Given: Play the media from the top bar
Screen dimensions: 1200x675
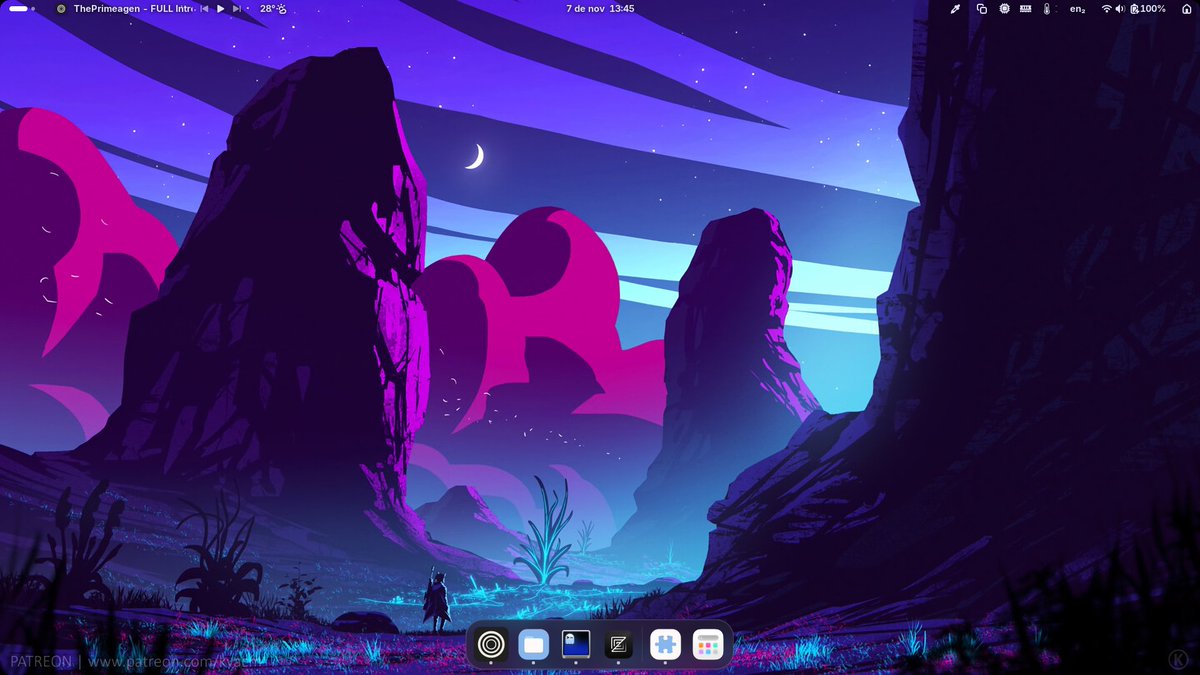Looking at the screenshot, I should pos(221,8).
